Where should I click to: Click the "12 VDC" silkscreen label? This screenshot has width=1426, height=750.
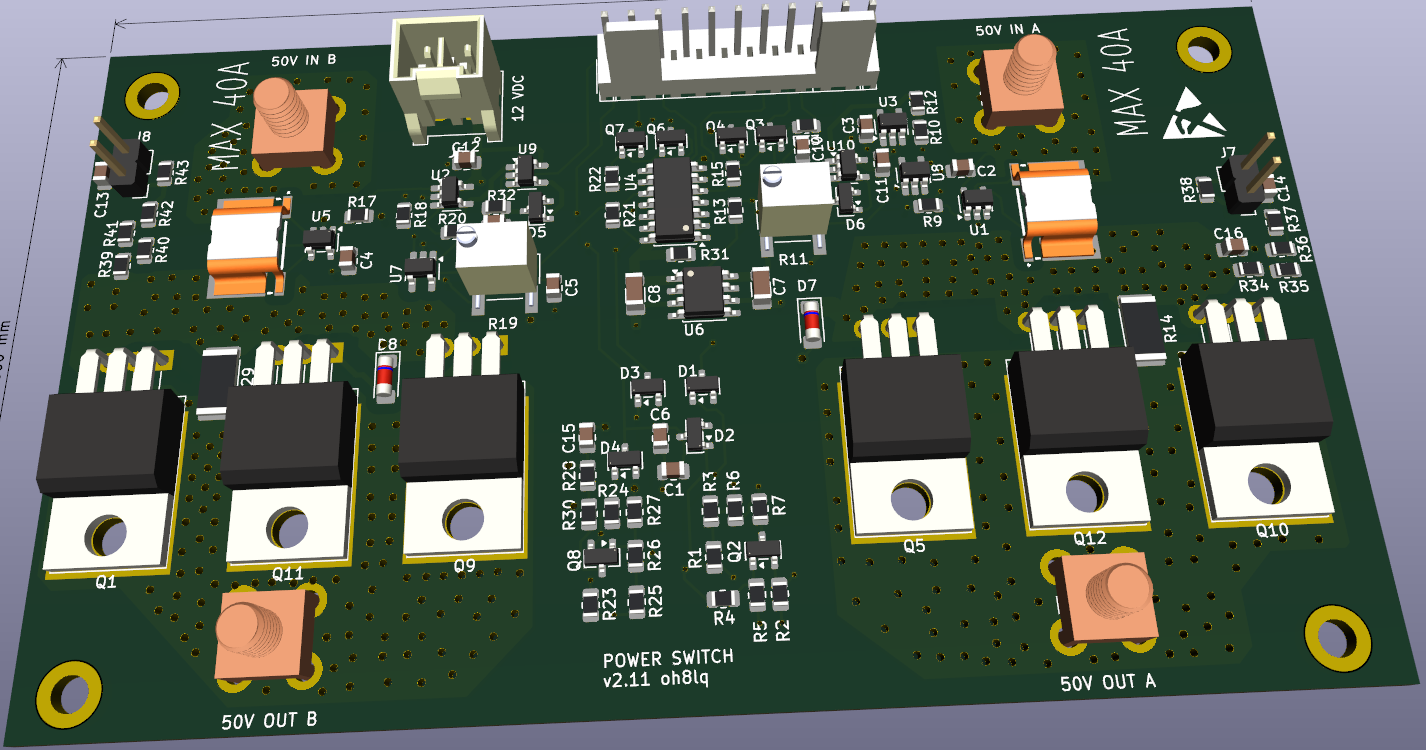point(518,98)
